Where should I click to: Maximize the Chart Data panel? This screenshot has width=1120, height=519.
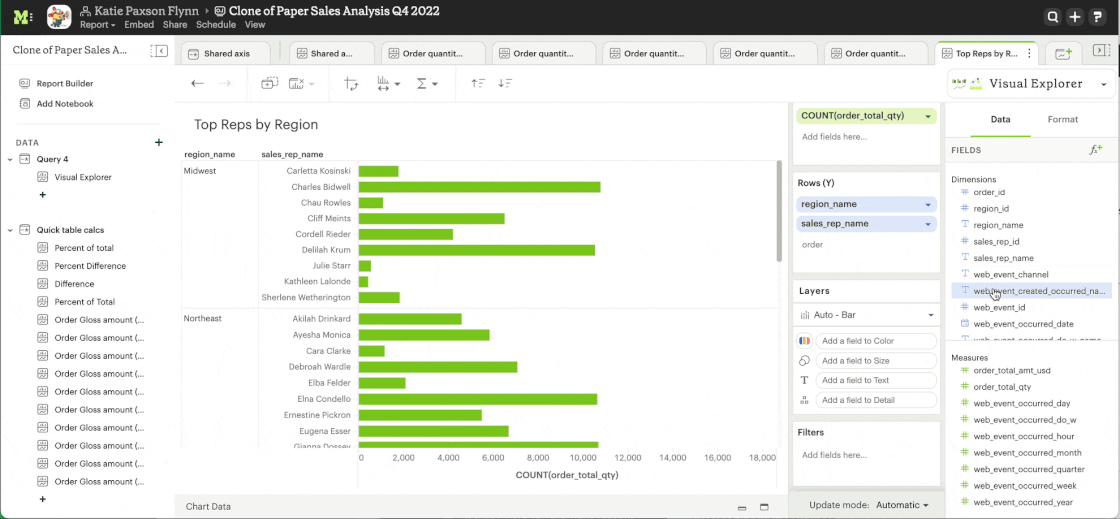764,507
